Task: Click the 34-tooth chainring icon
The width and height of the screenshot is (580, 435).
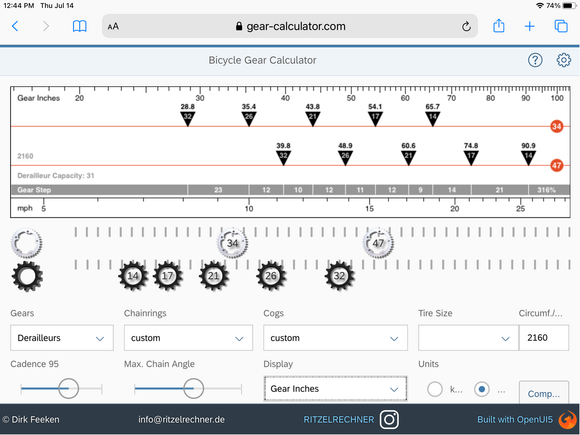Action: [232, 243]
